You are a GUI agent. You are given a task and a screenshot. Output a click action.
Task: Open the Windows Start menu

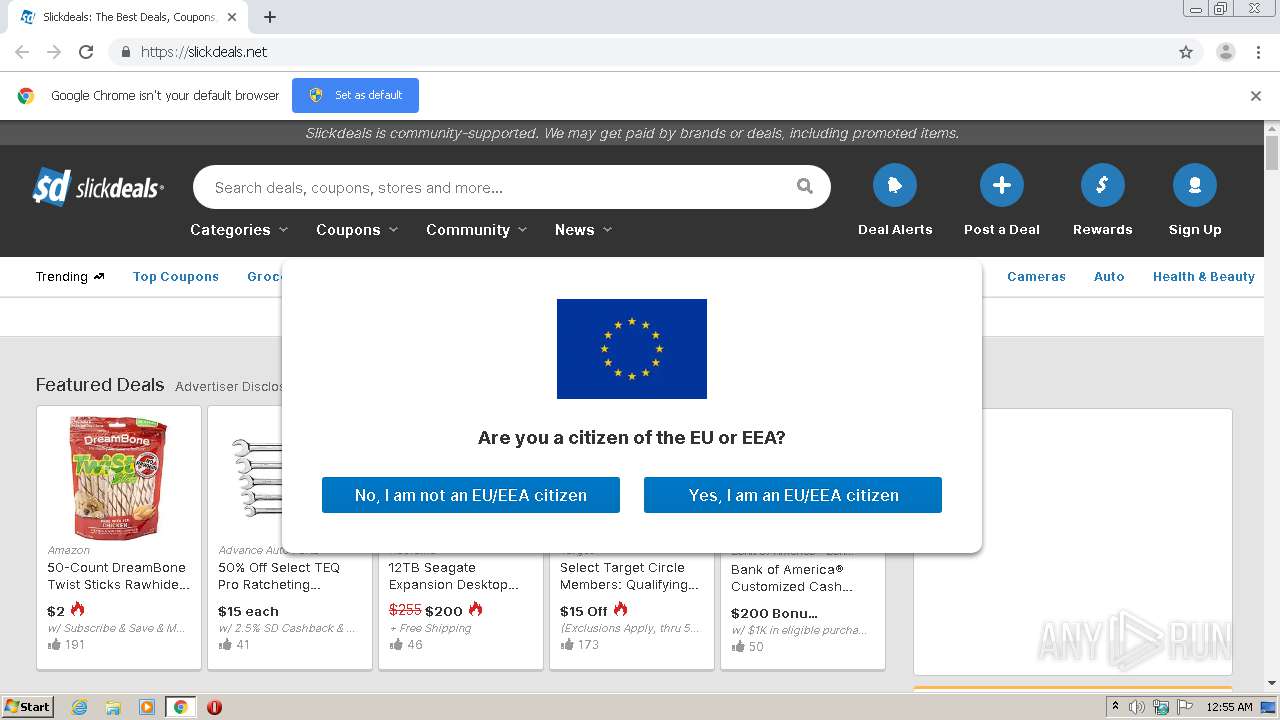click(x=27, y=707)
